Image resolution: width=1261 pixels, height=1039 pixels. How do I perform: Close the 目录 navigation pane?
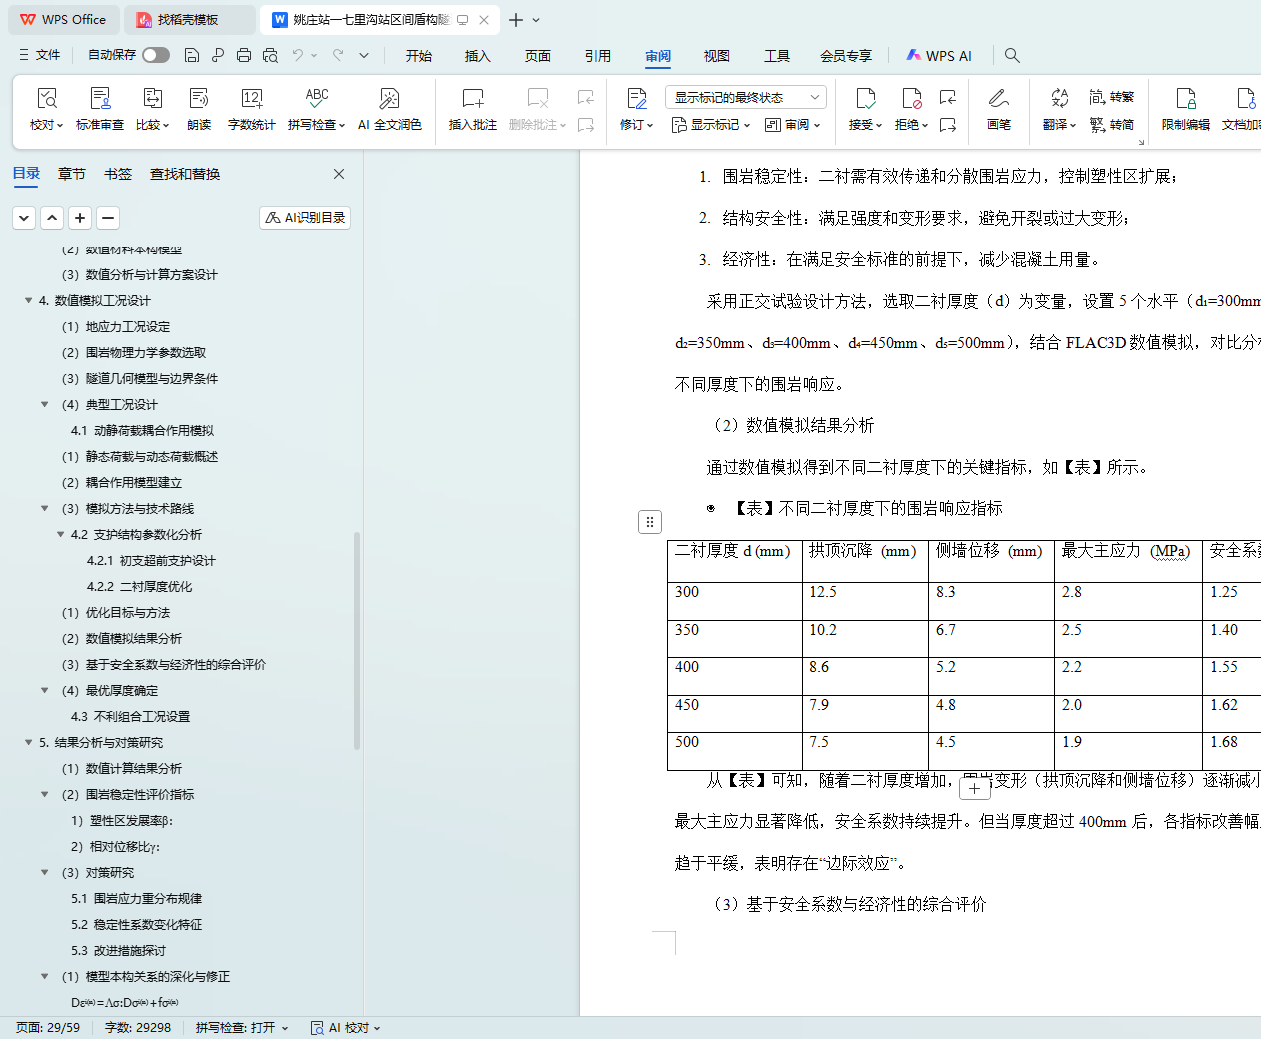[x=339, y=174]
